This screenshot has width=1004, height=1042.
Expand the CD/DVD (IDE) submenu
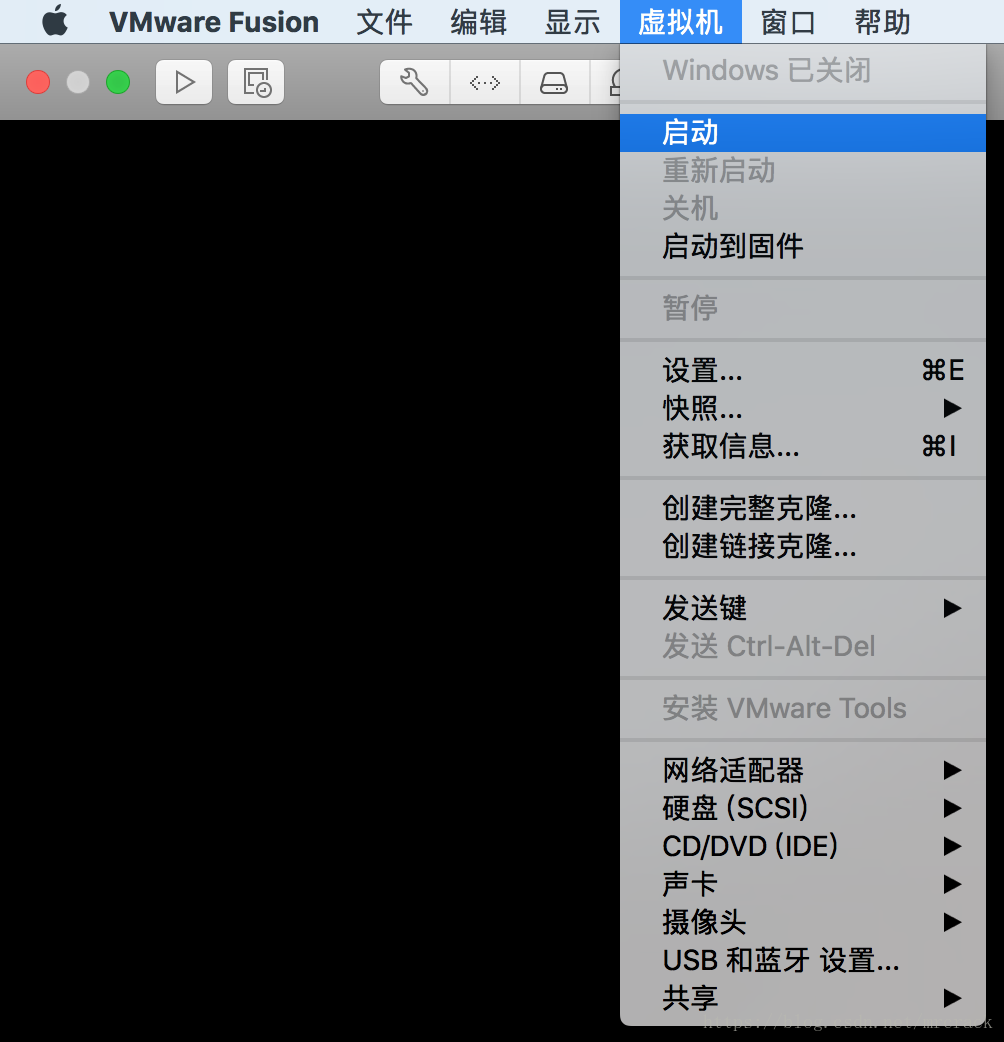coord(803,846)
